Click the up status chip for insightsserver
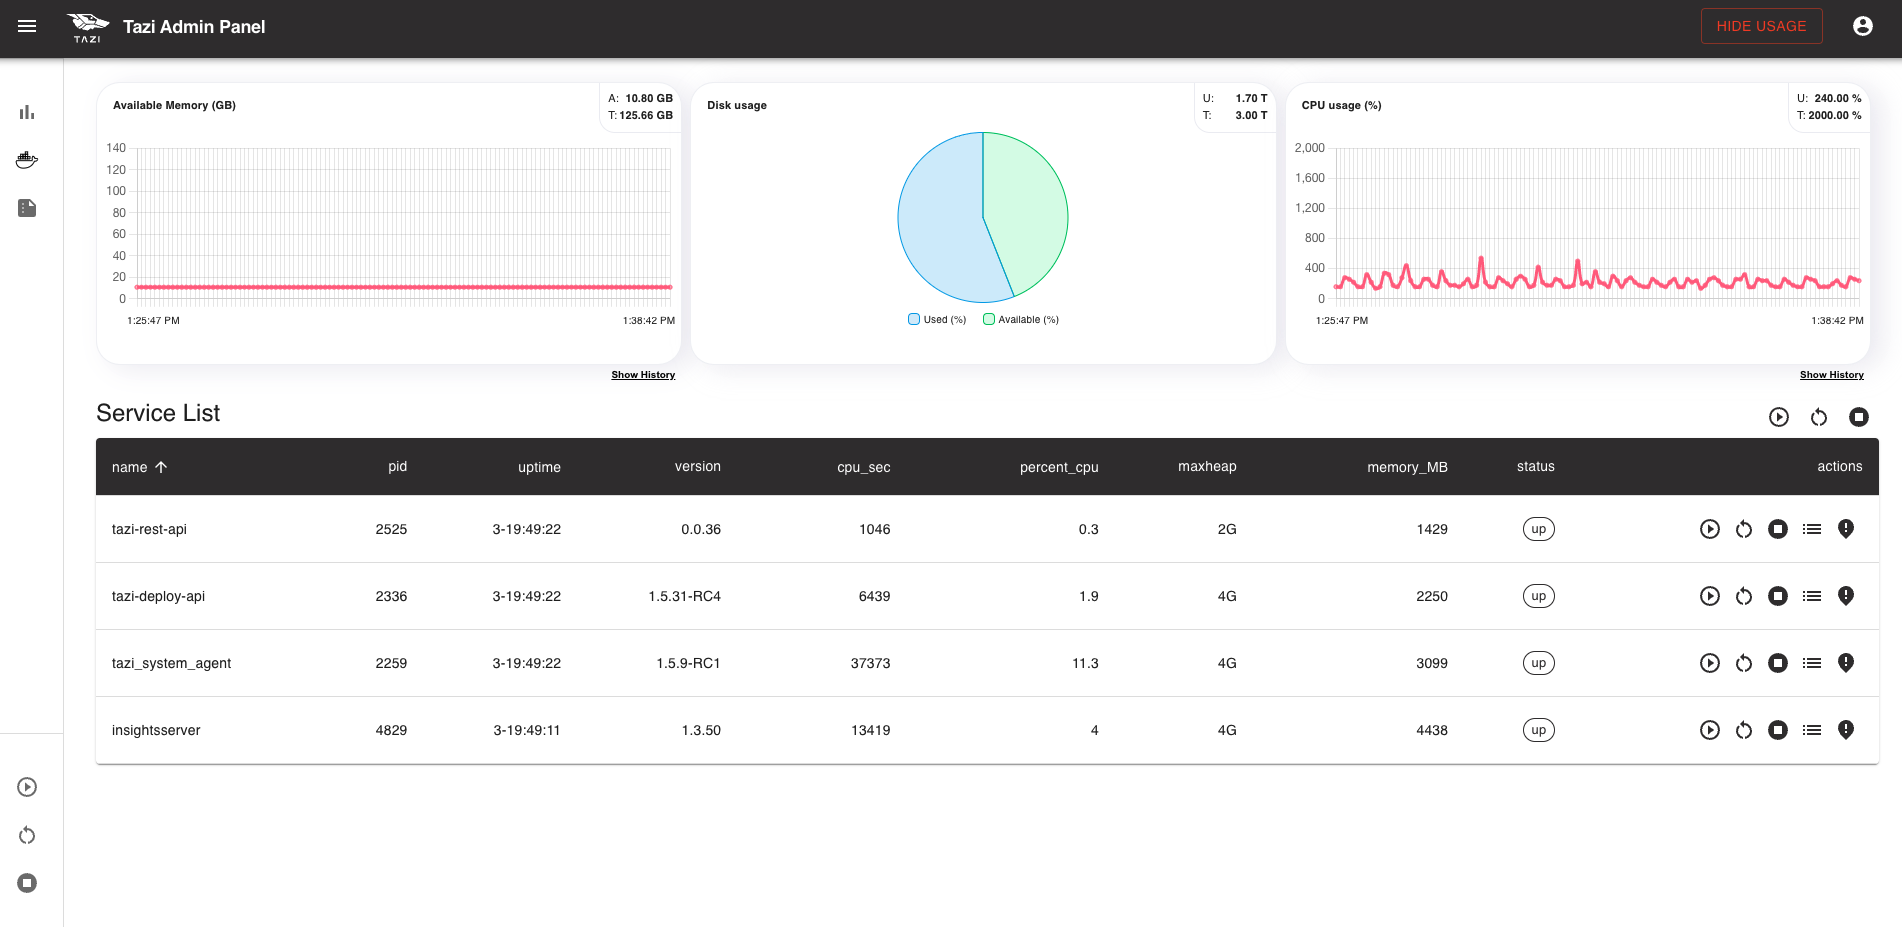 click(x=1538, y=730)
